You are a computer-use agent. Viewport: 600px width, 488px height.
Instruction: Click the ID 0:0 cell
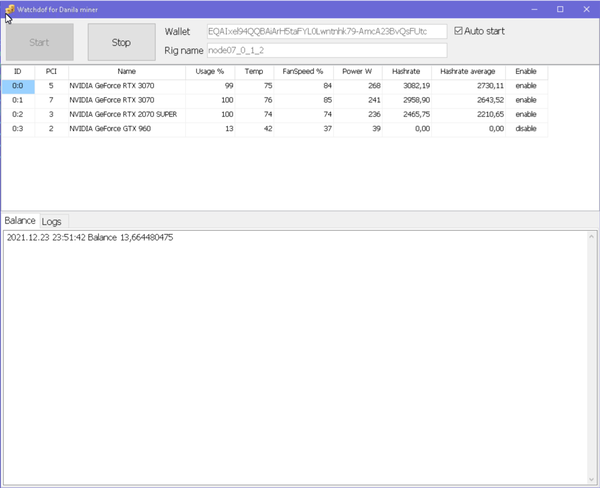pos(17,87)
